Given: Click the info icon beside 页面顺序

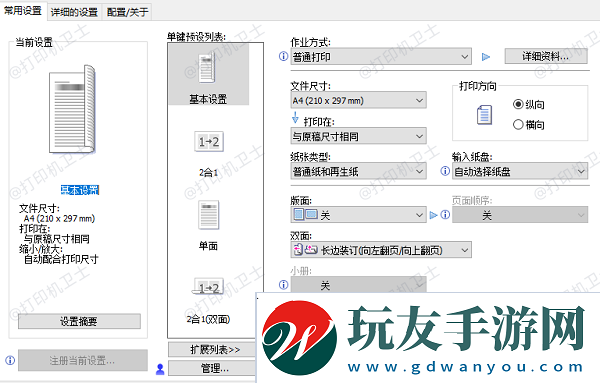Looking at the screenshot, I should pos(445,215).
